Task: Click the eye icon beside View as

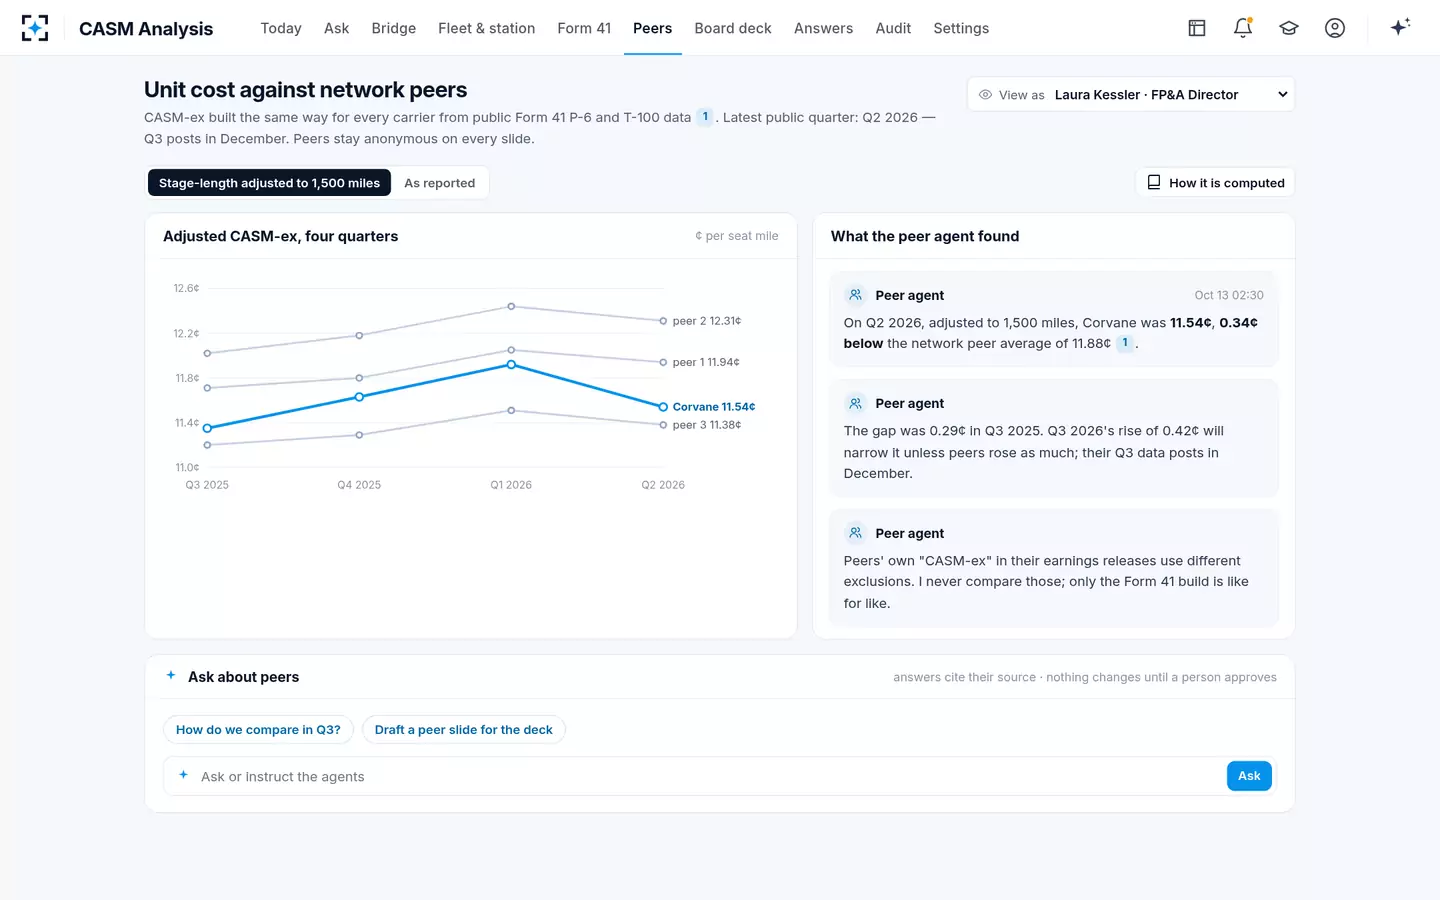Action: point(985,95)
